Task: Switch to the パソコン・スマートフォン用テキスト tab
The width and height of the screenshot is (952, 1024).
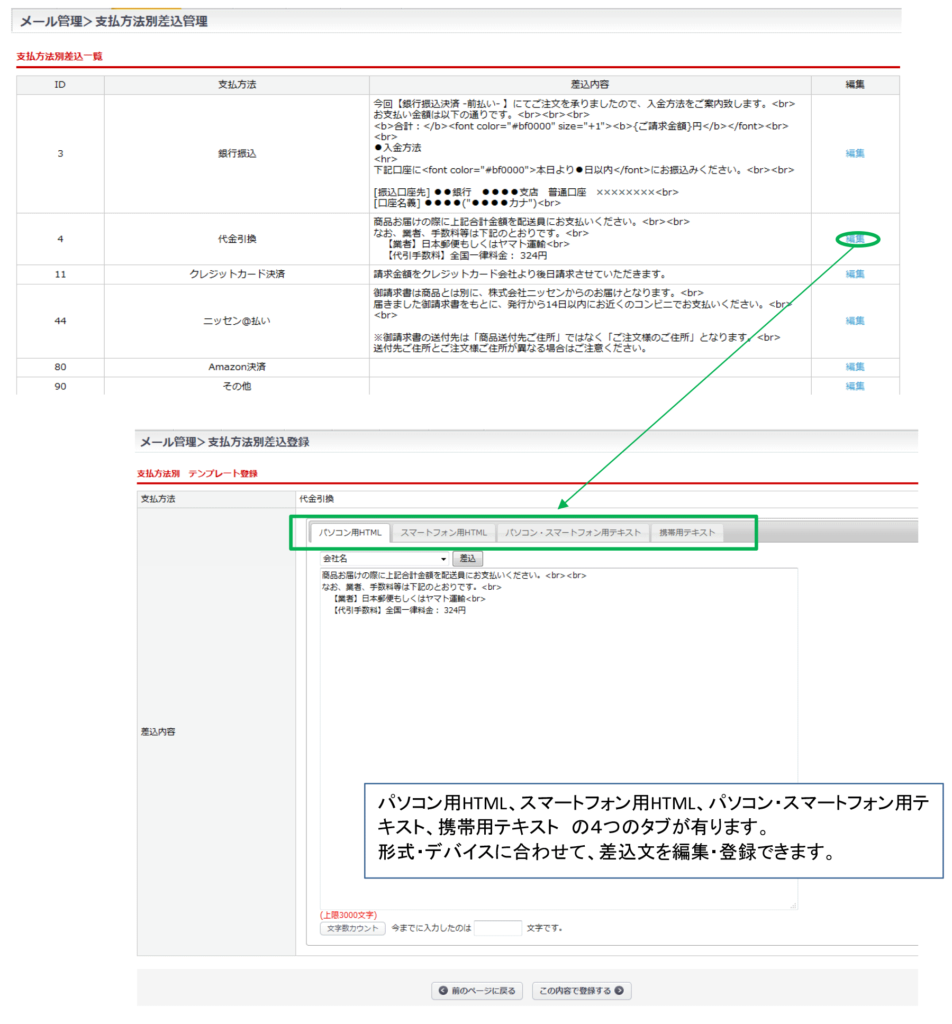Action: pos(573,533)
